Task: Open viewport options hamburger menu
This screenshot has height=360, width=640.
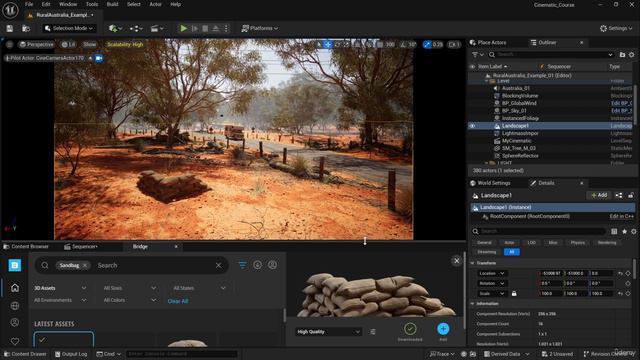Action: point(10,44)
